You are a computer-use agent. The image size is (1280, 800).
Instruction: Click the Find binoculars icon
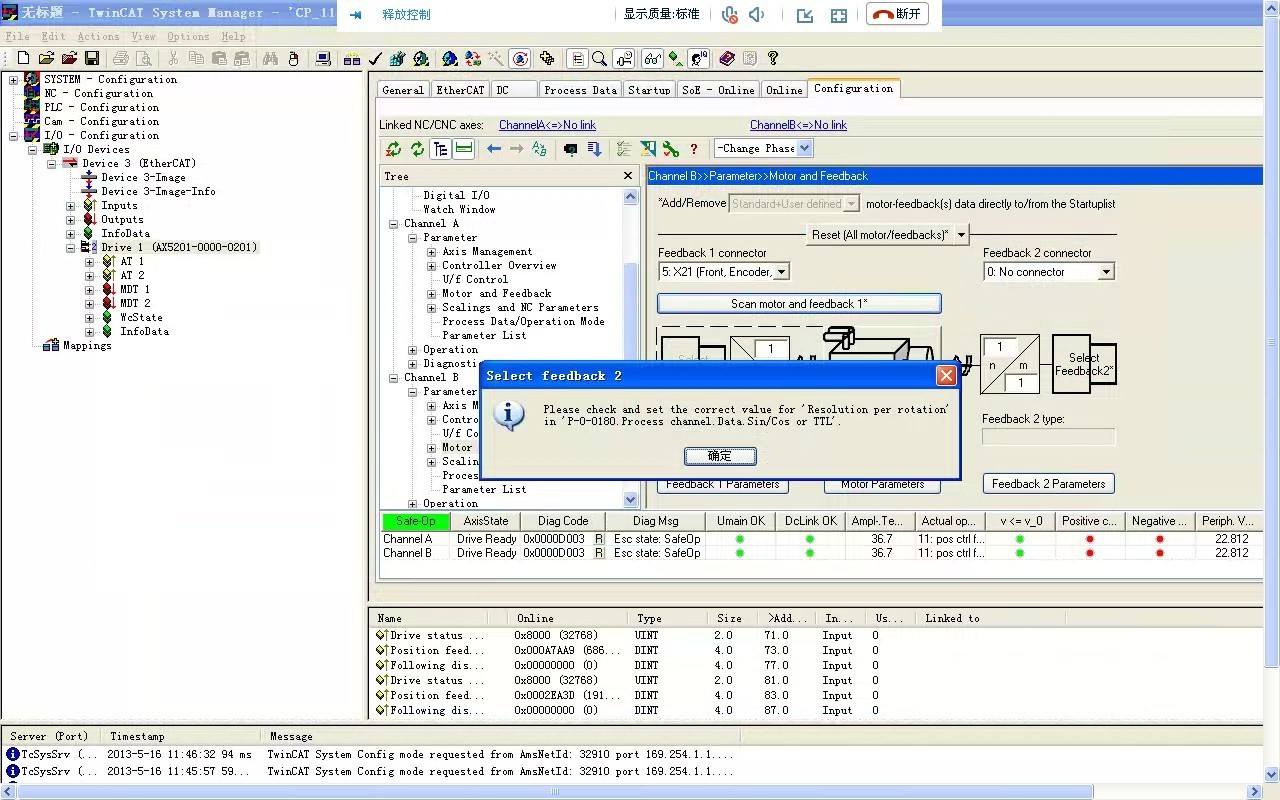tap(270, 59)
